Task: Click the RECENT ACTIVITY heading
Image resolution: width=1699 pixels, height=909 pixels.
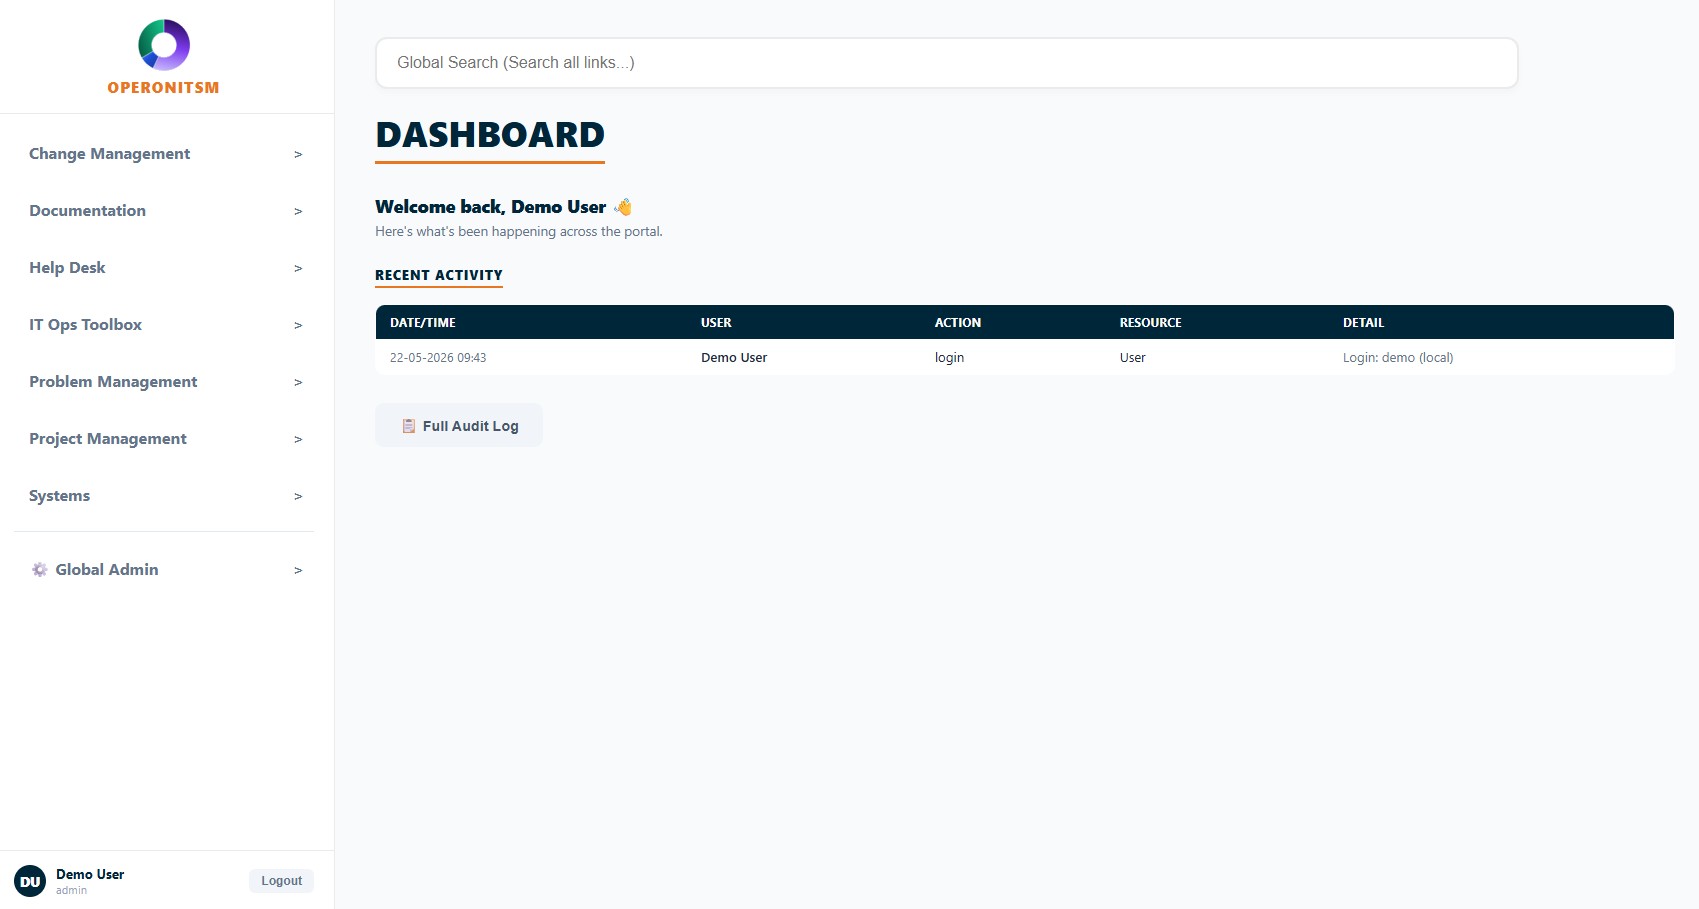Action: 439,275
